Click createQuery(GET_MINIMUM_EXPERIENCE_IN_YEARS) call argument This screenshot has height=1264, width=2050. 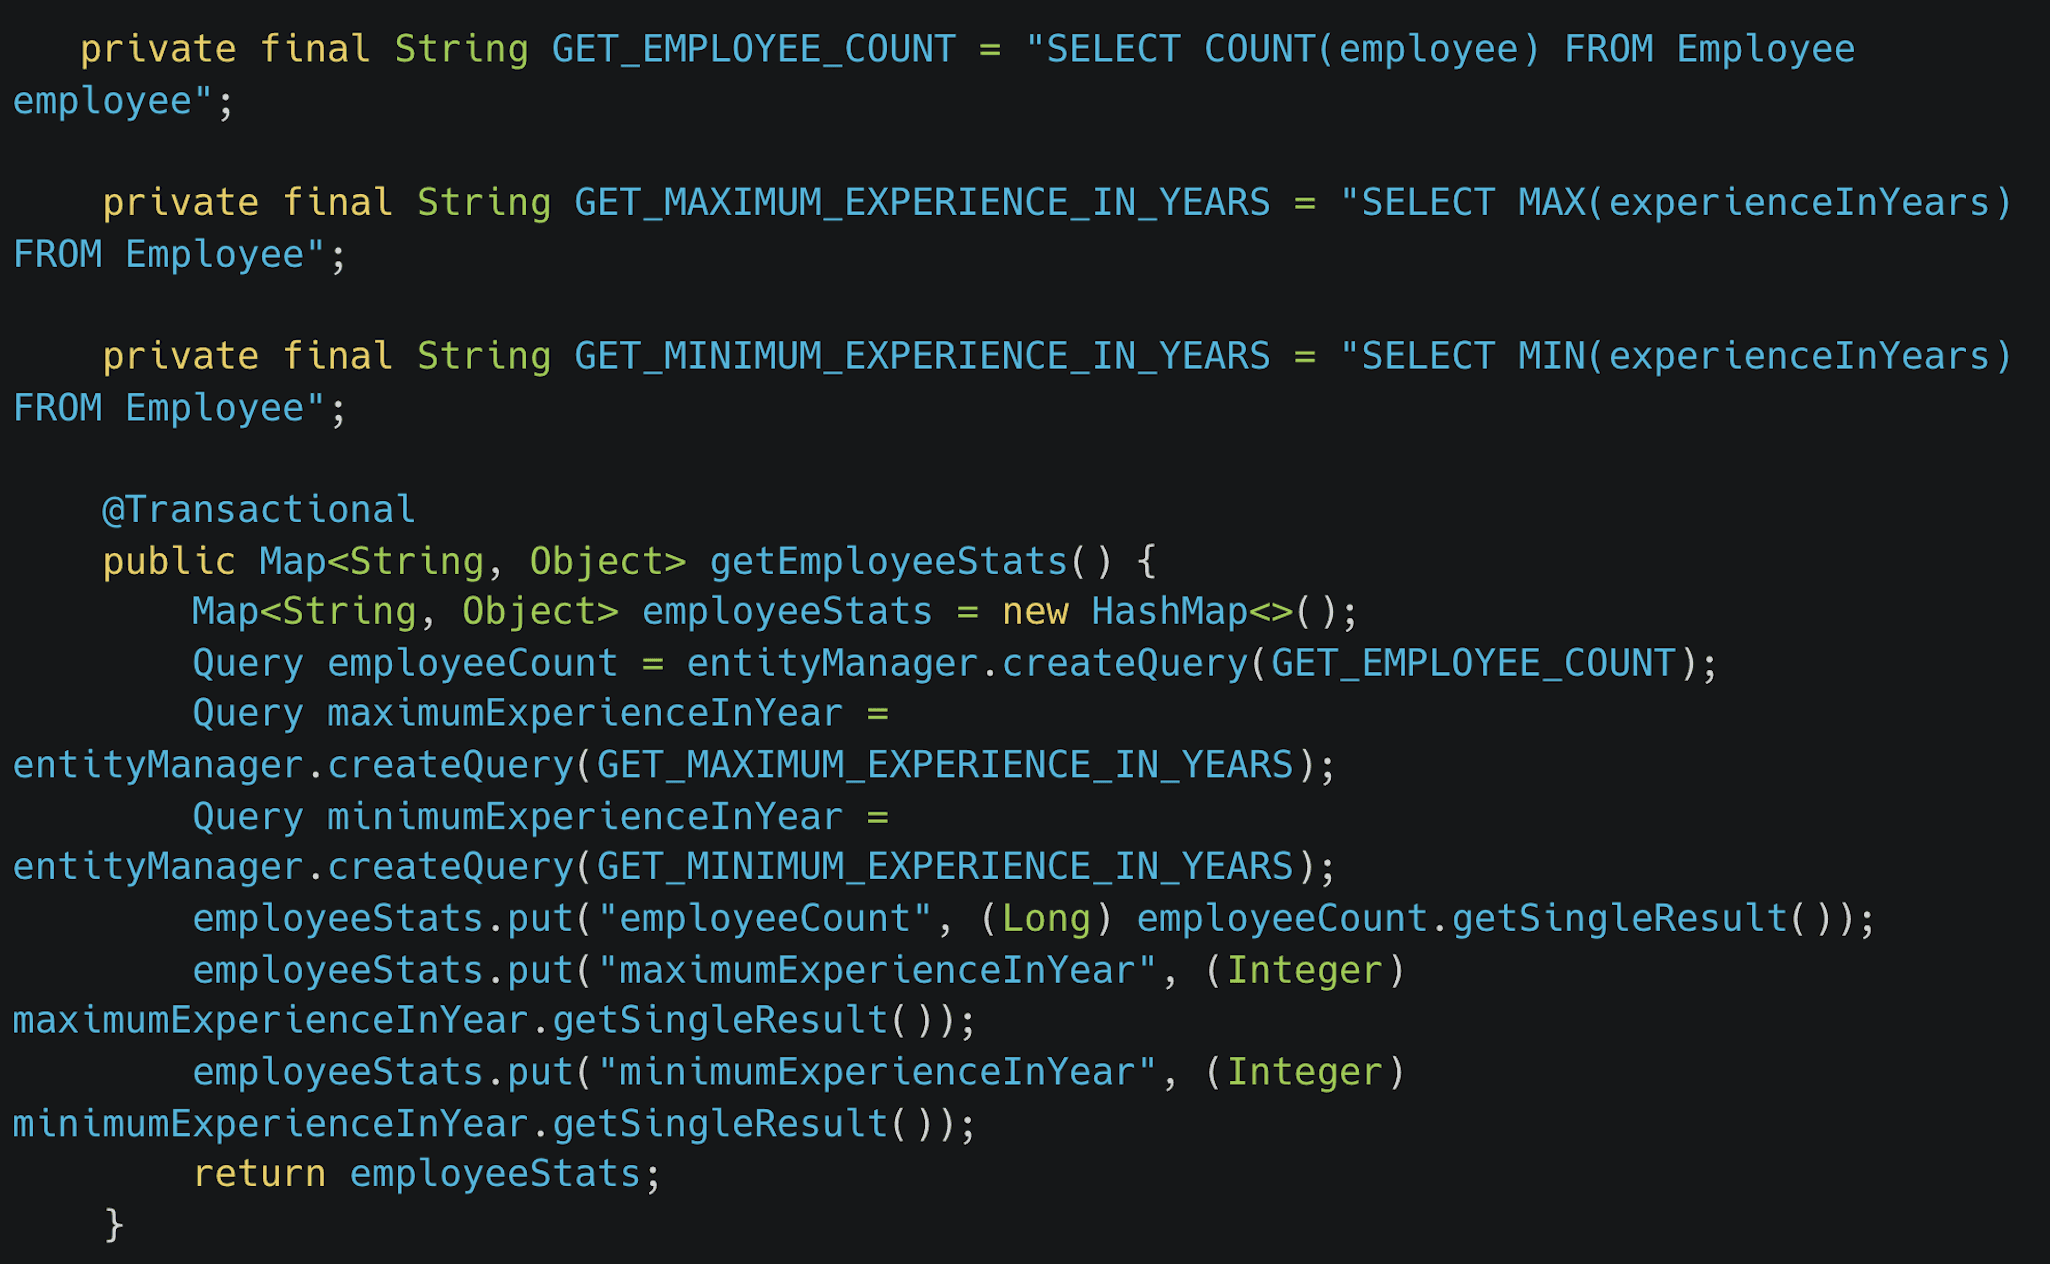[945, 866]
